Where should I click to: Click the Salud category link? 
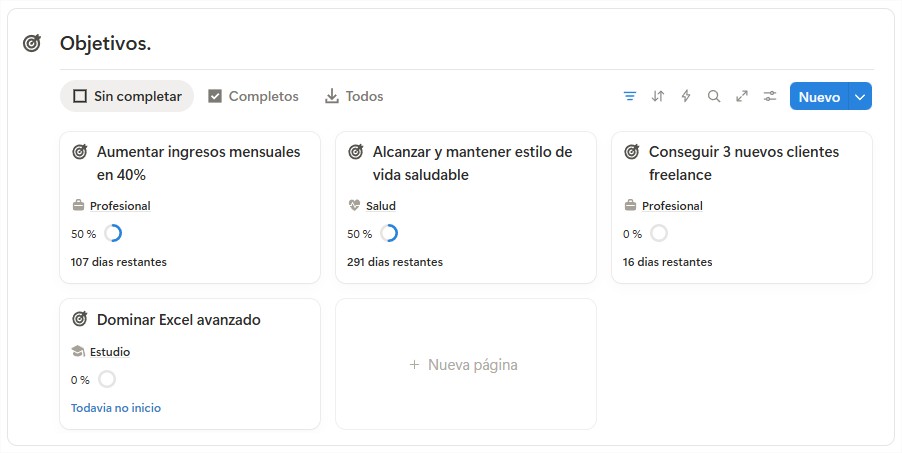click(x=381, y=206)
